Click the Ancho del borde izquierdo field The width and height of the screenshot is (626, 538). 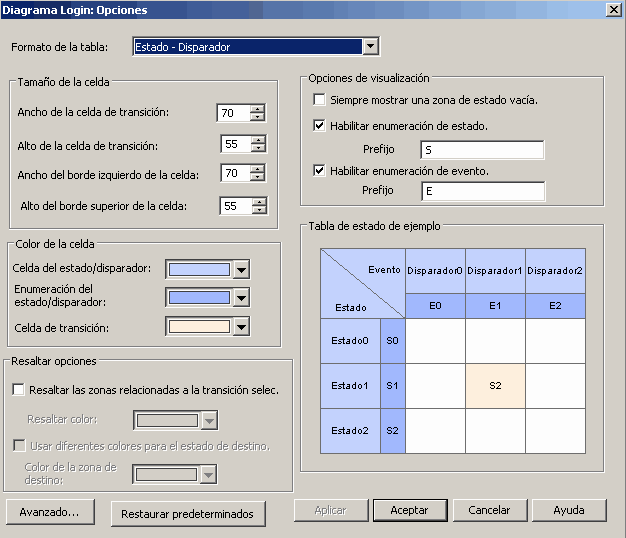[236, 173]
